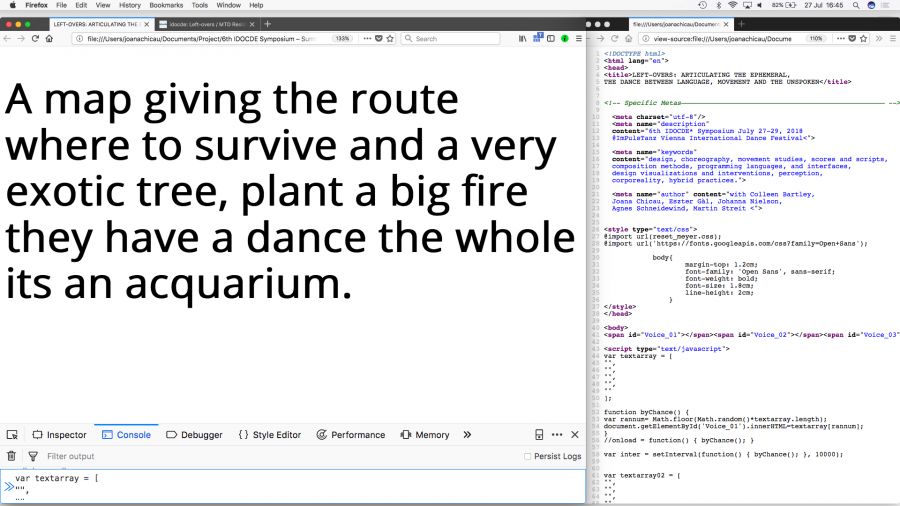This screenshot has width=900, height=506.
Task: Clear console output with the trash icon
Action: (x=12, y=456)
